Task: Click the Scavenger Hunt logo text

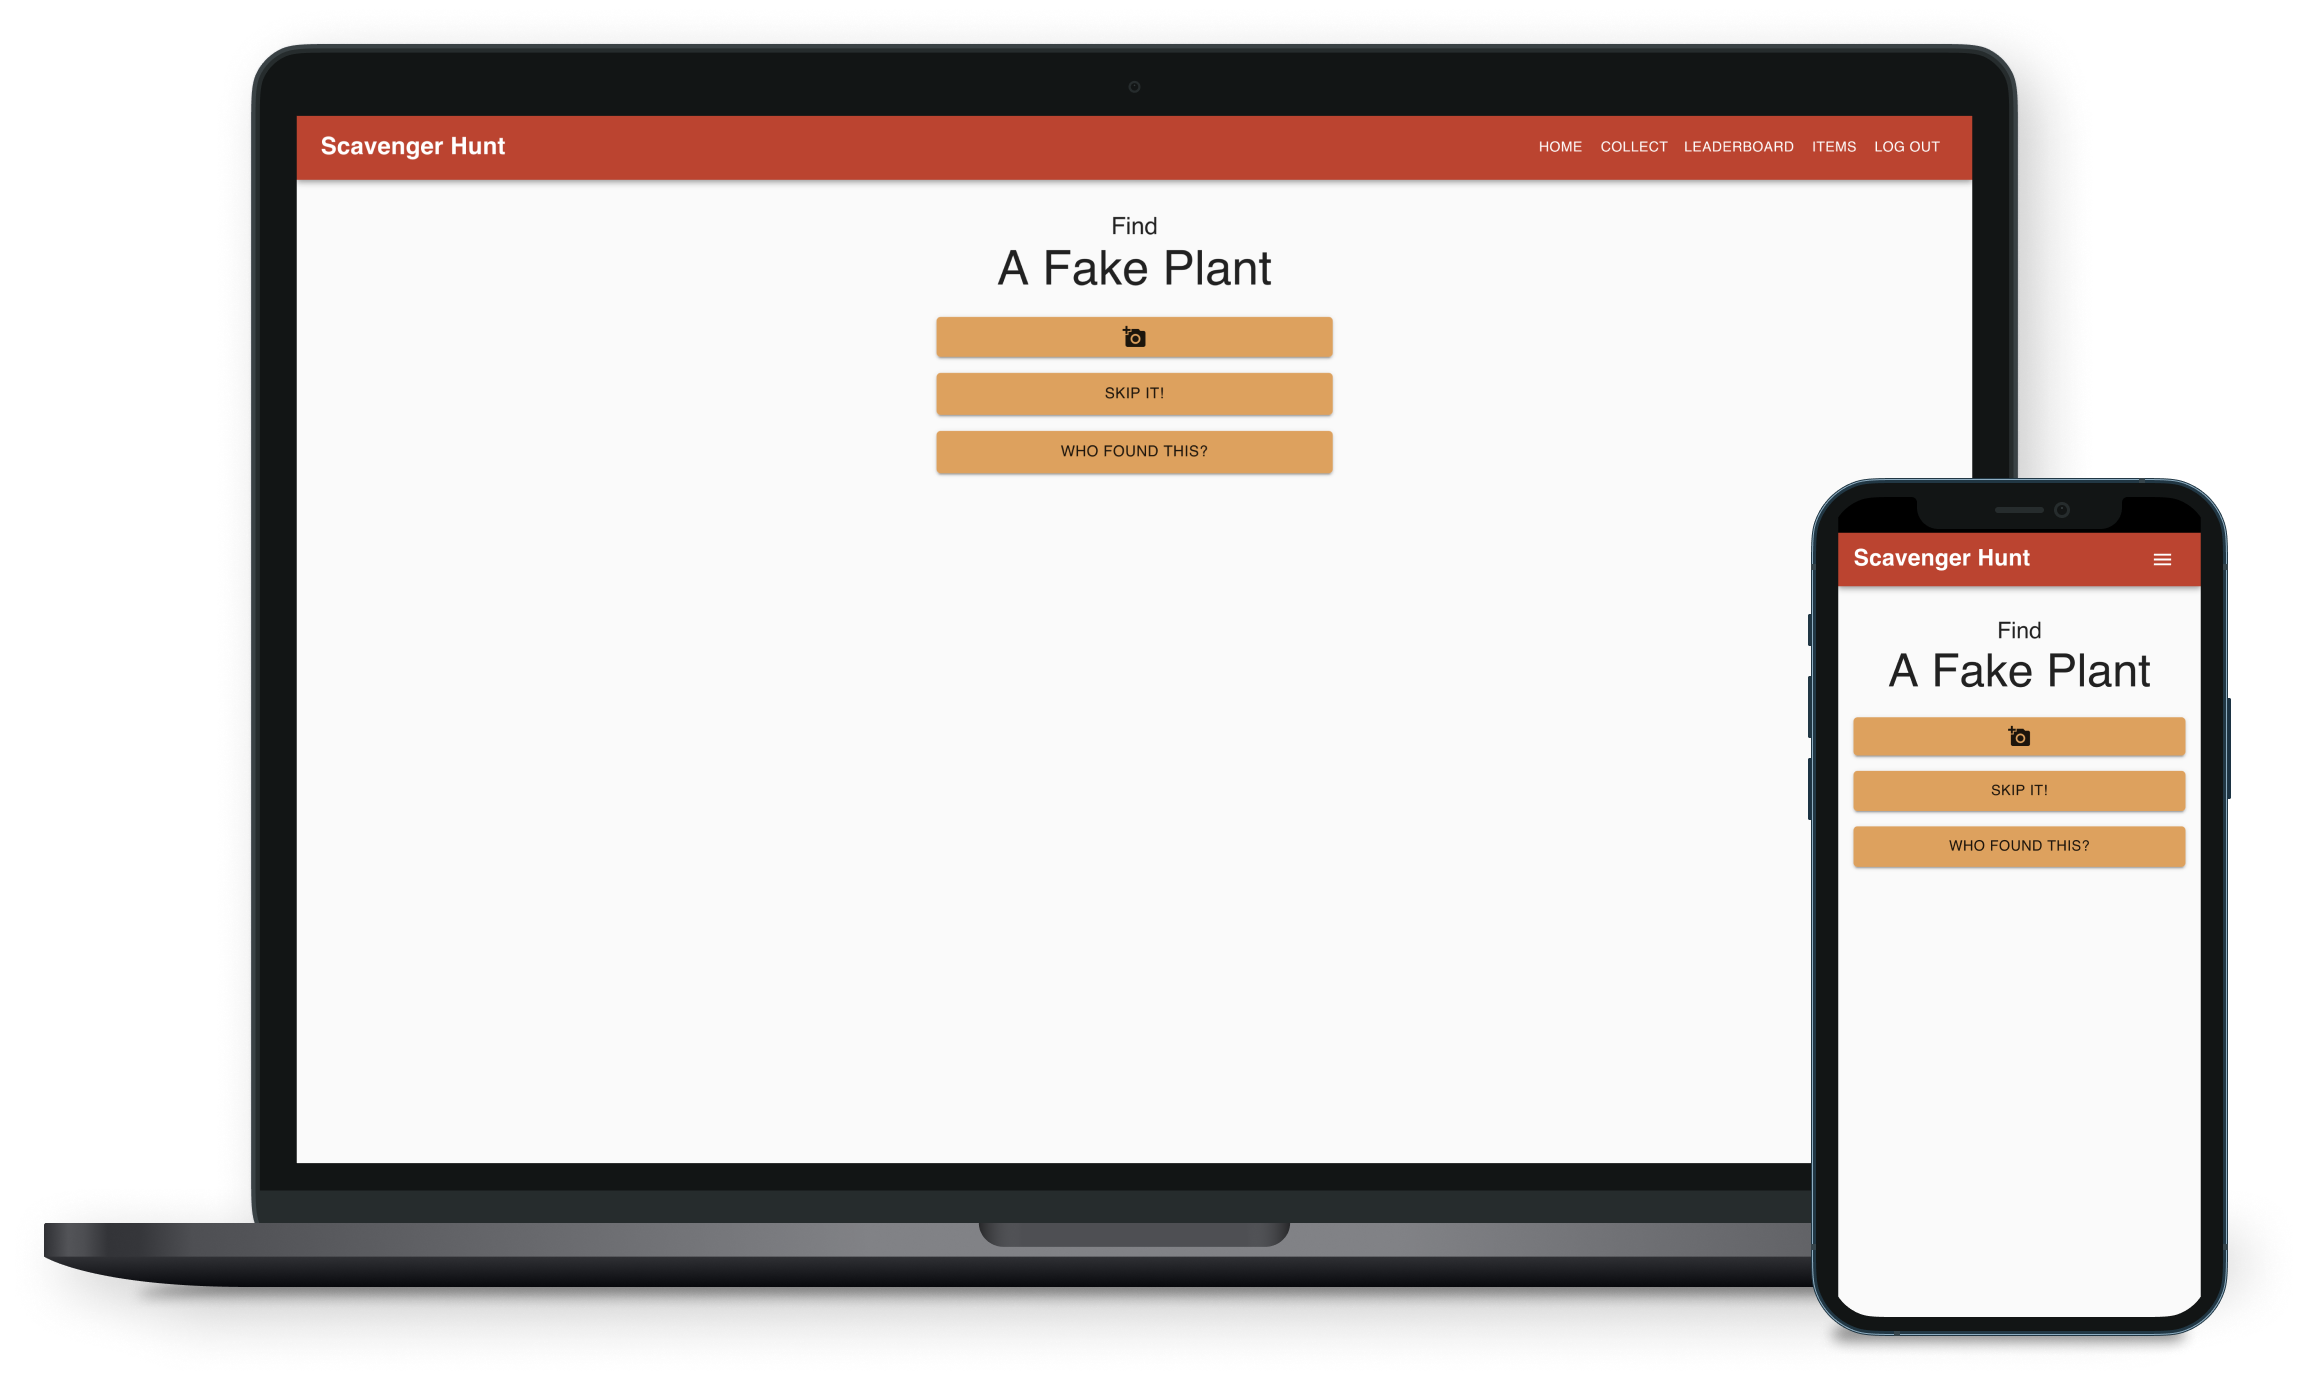Action: point(415,146)
